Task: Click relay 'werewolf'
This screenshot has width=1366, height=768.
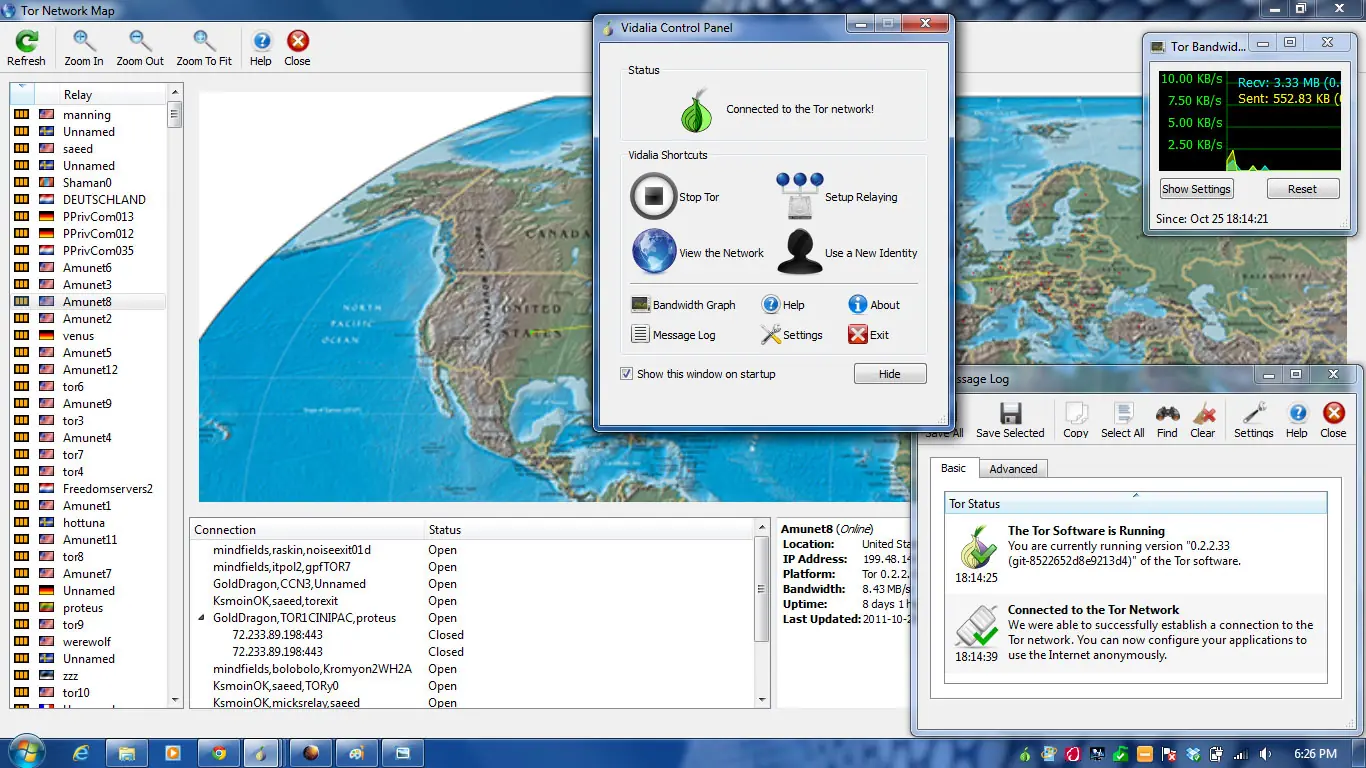Action: pos(88,642)
